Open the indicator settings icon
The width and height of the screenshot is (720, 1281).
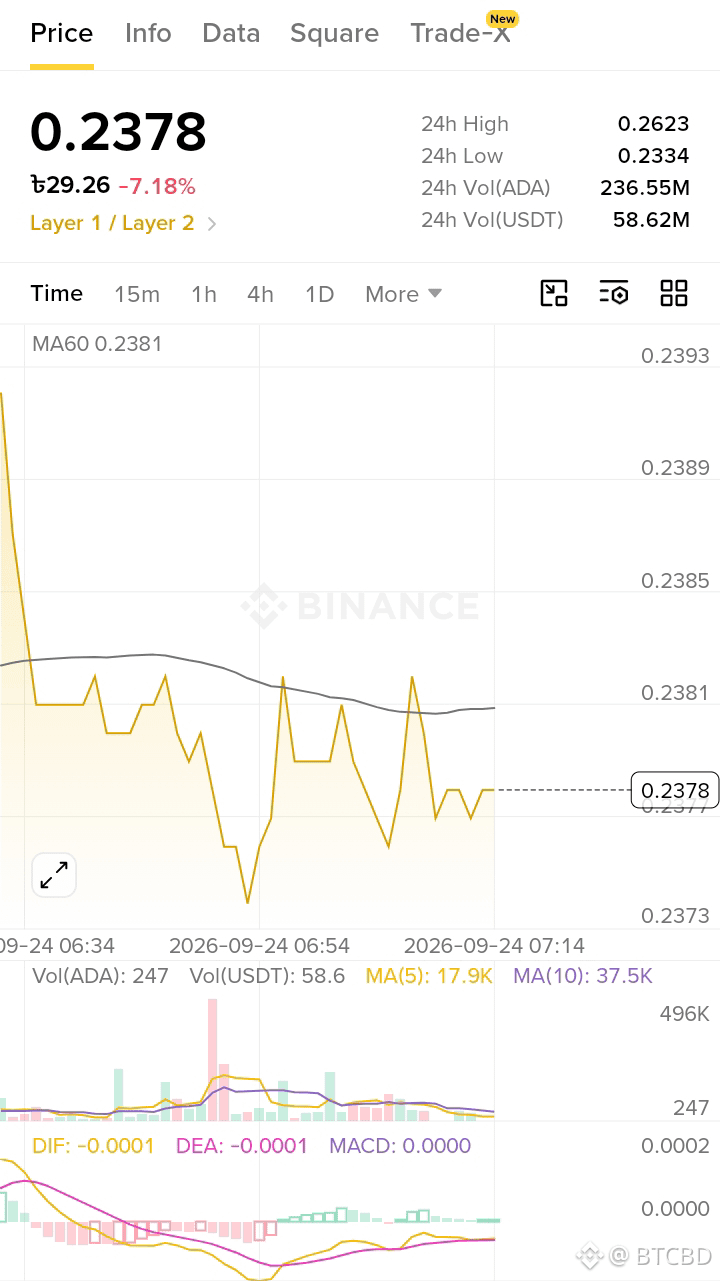(x=614, y=293)
